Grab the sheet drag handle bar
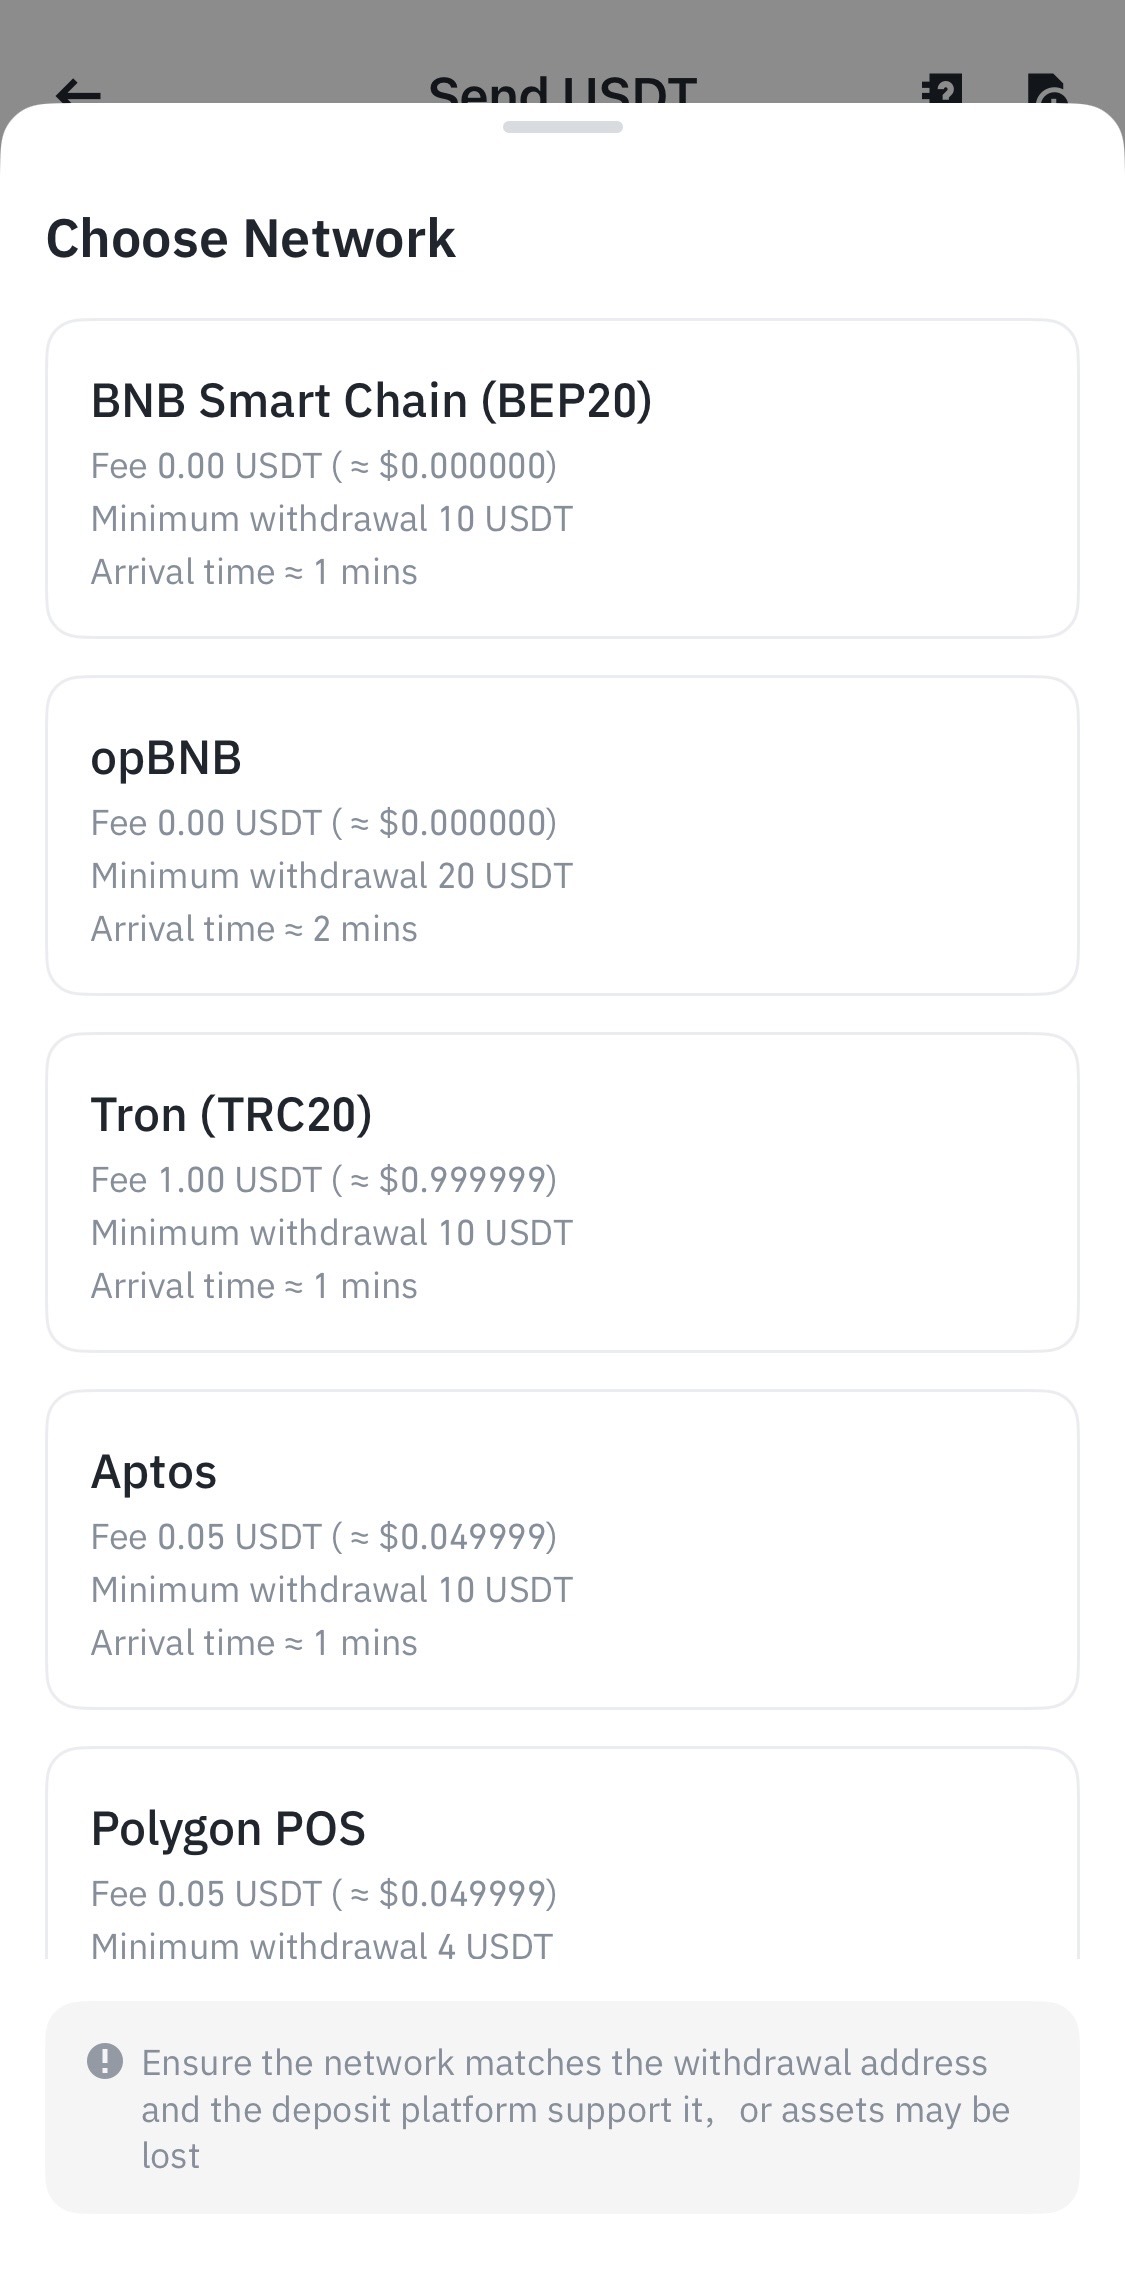 coord(563,127)
